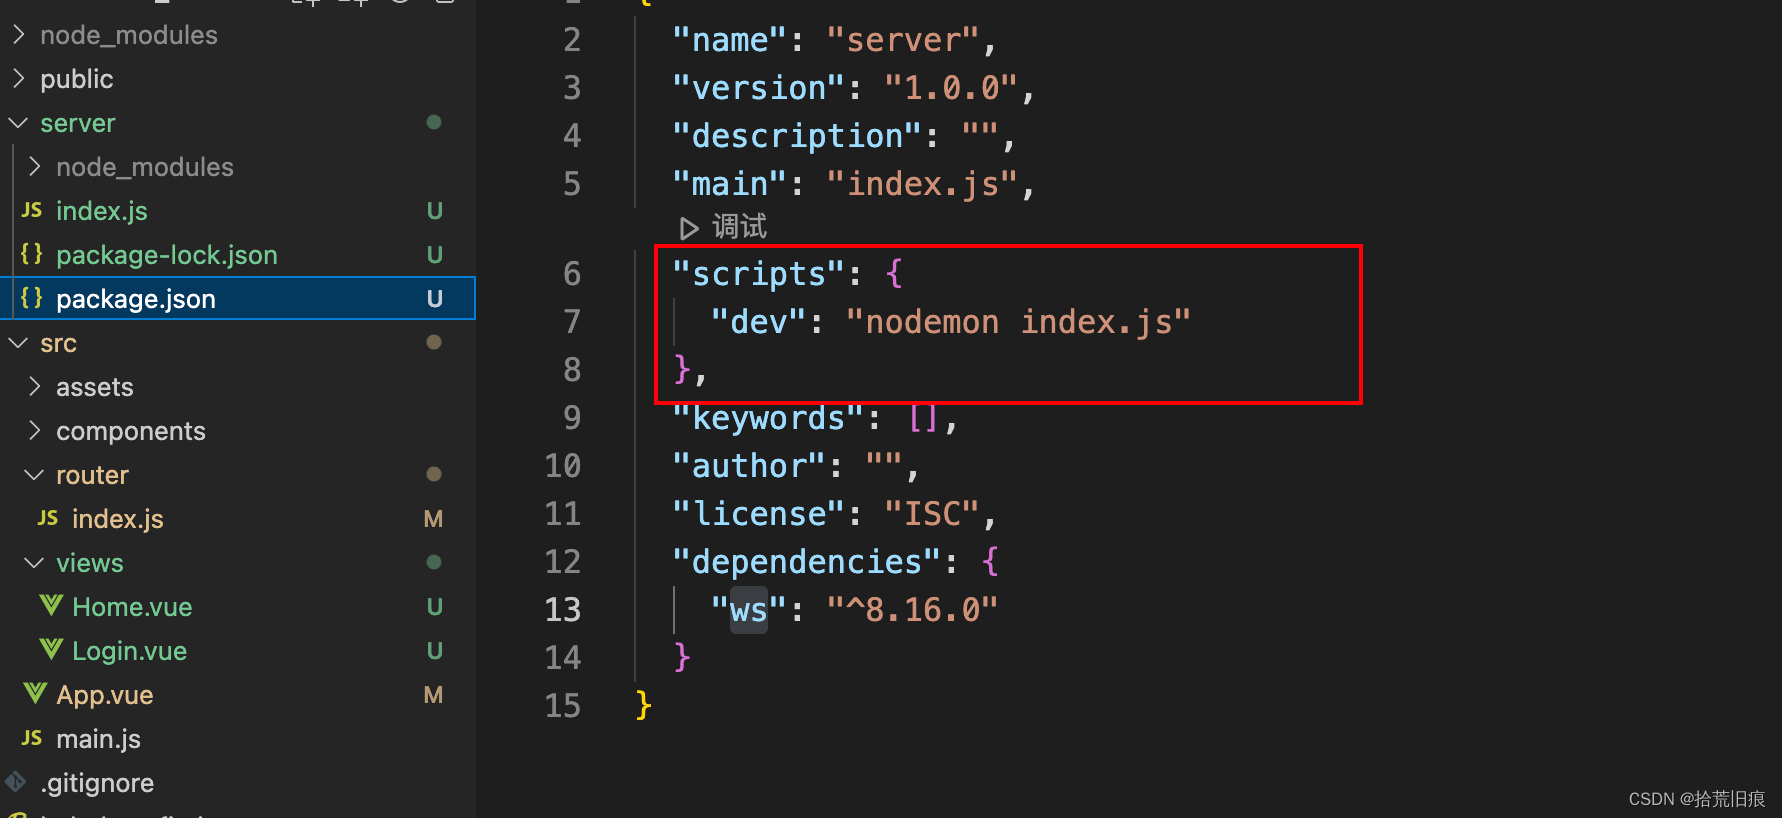Click App.vue Vue logo icon
1782x818 pixels.
click(35, 694)
